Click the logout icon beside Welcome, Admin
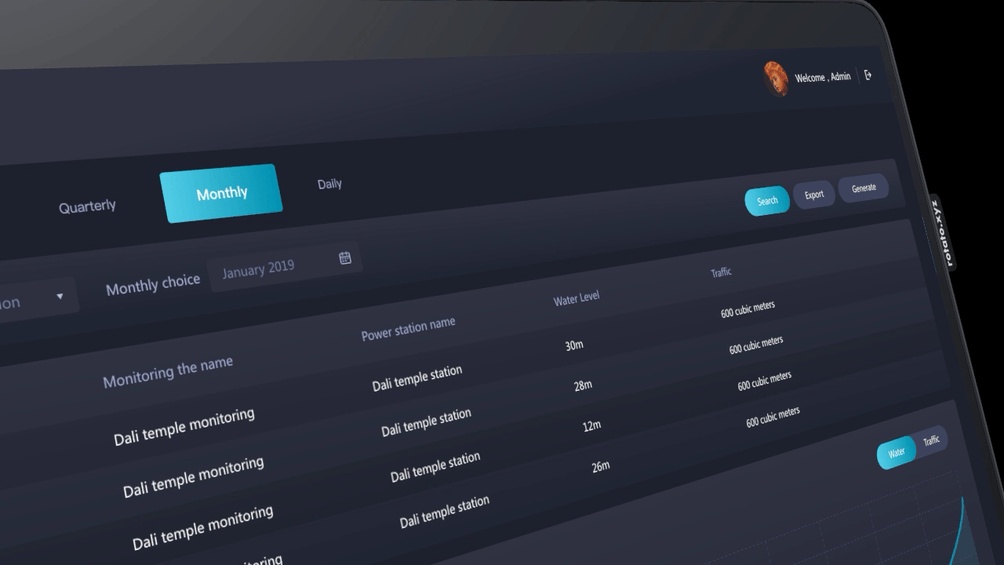Screen dimensions: 1004x565 coord(868,75)
